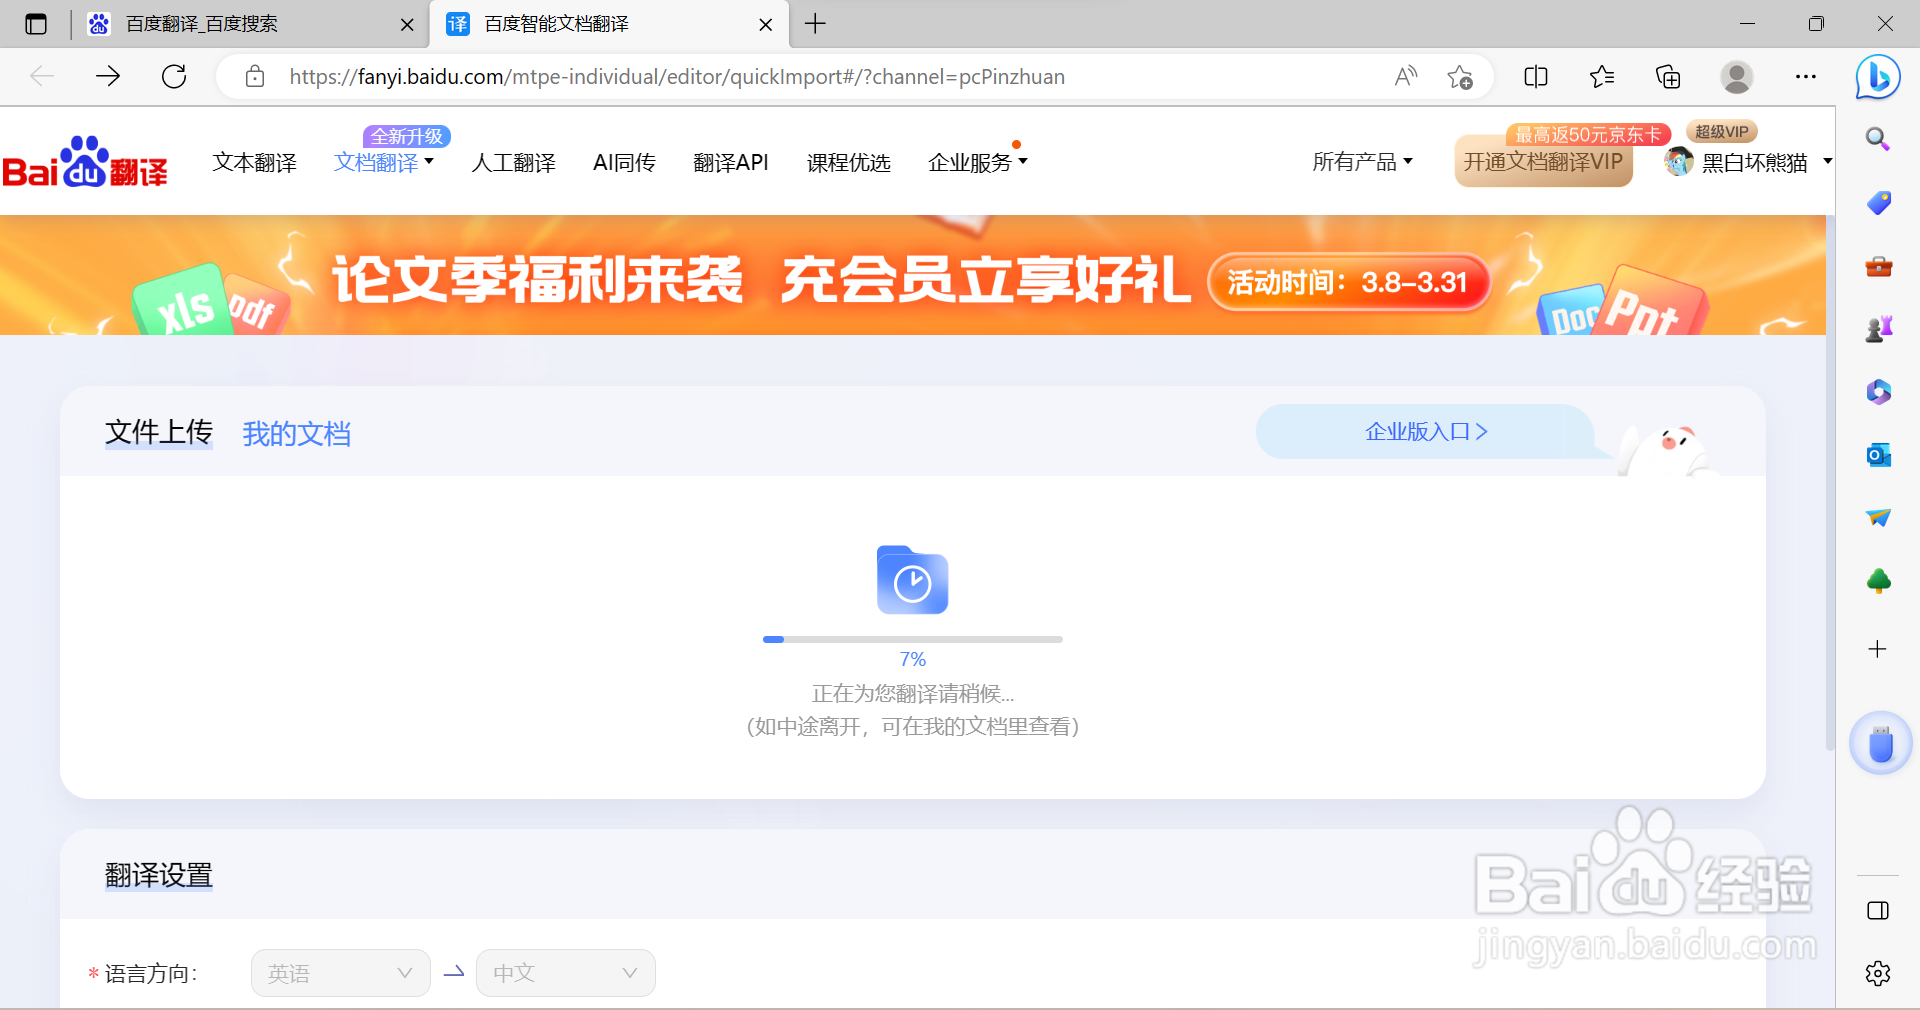Open Drop in the Edge sidebar

pos(1877,517)
